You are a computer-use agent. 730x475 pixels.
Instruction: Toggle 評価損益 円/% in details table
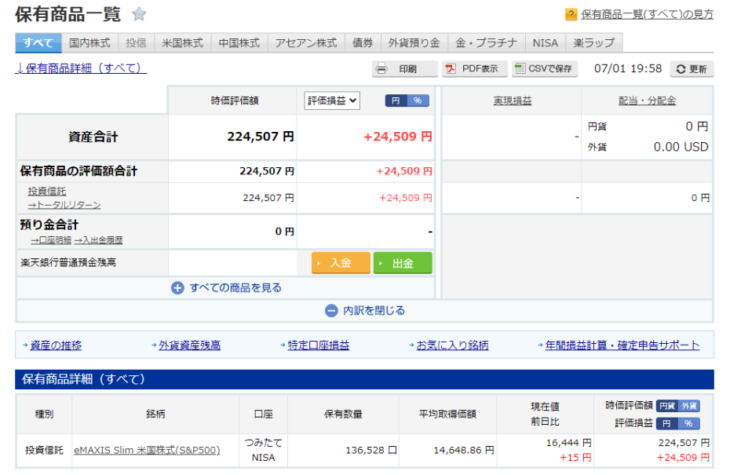(x=679, y=423)
